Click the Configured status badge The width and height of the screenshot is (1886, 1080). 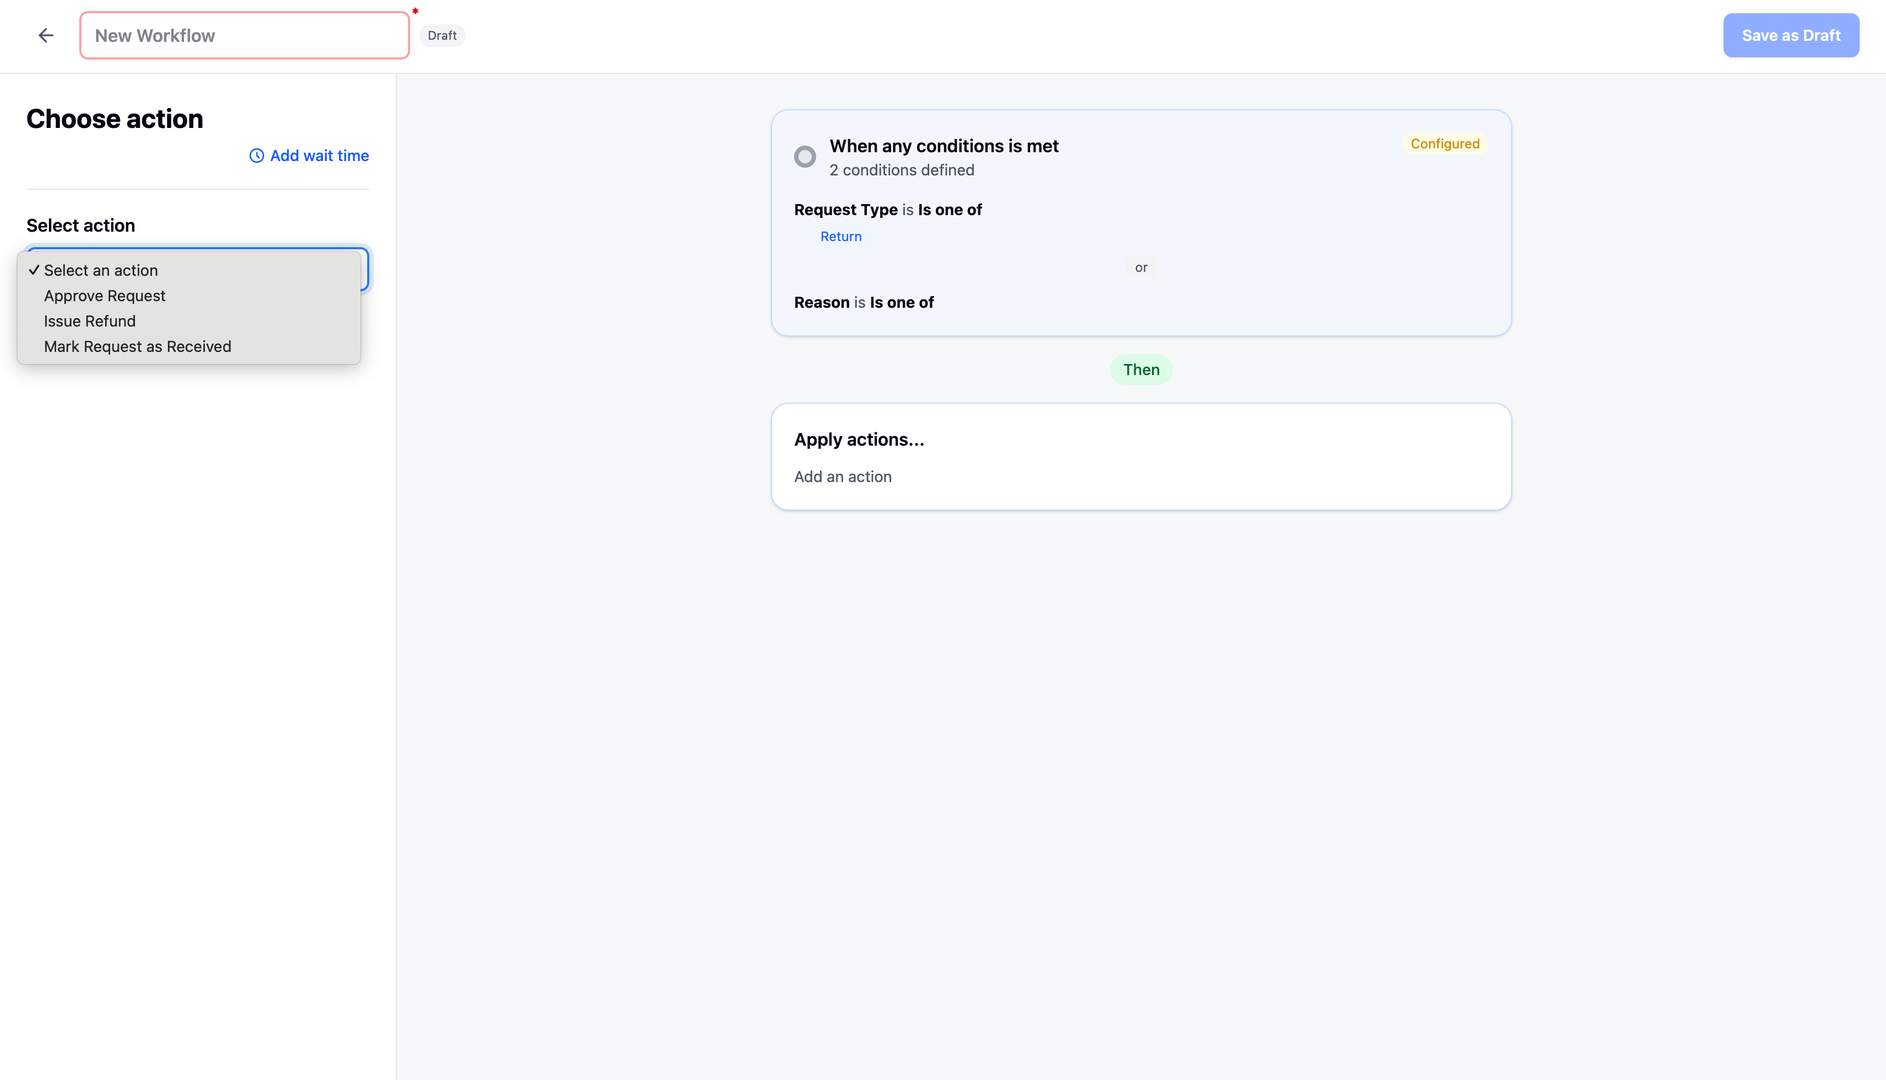pyautogui.click(x=1444, y=144)
